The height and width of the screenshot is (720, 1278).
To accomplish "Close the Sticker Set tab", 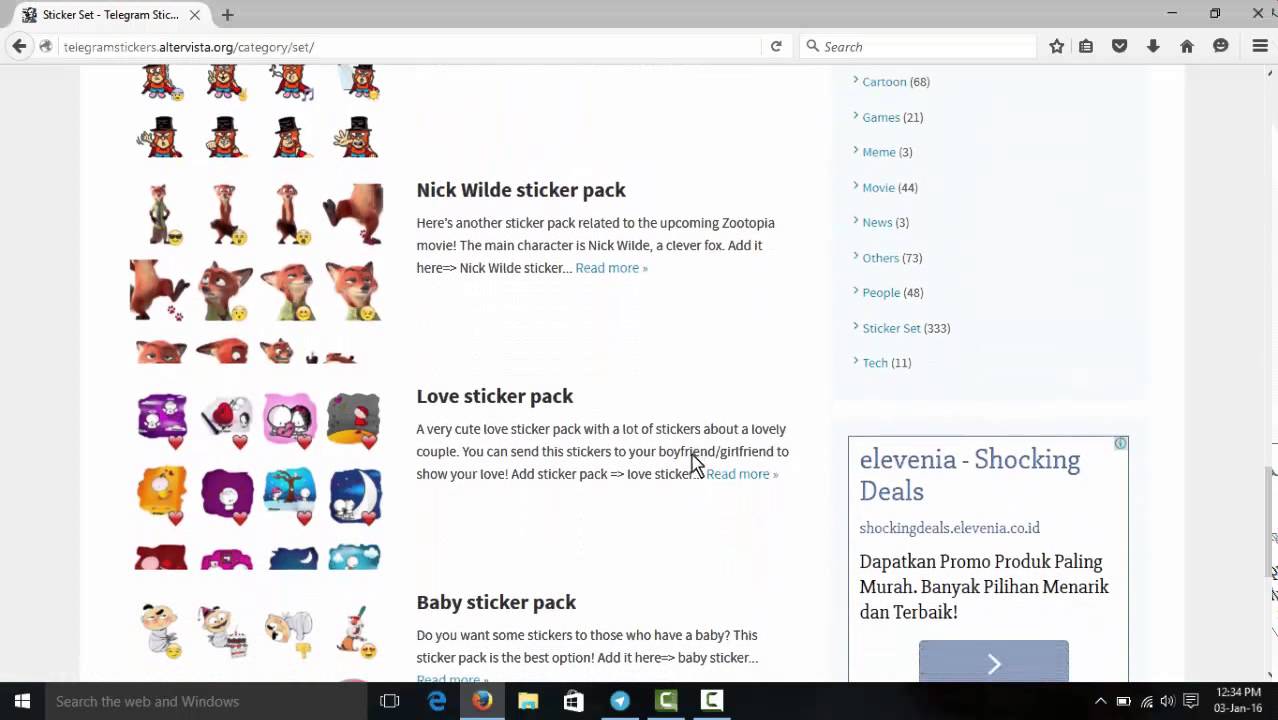I will [195, 15].
